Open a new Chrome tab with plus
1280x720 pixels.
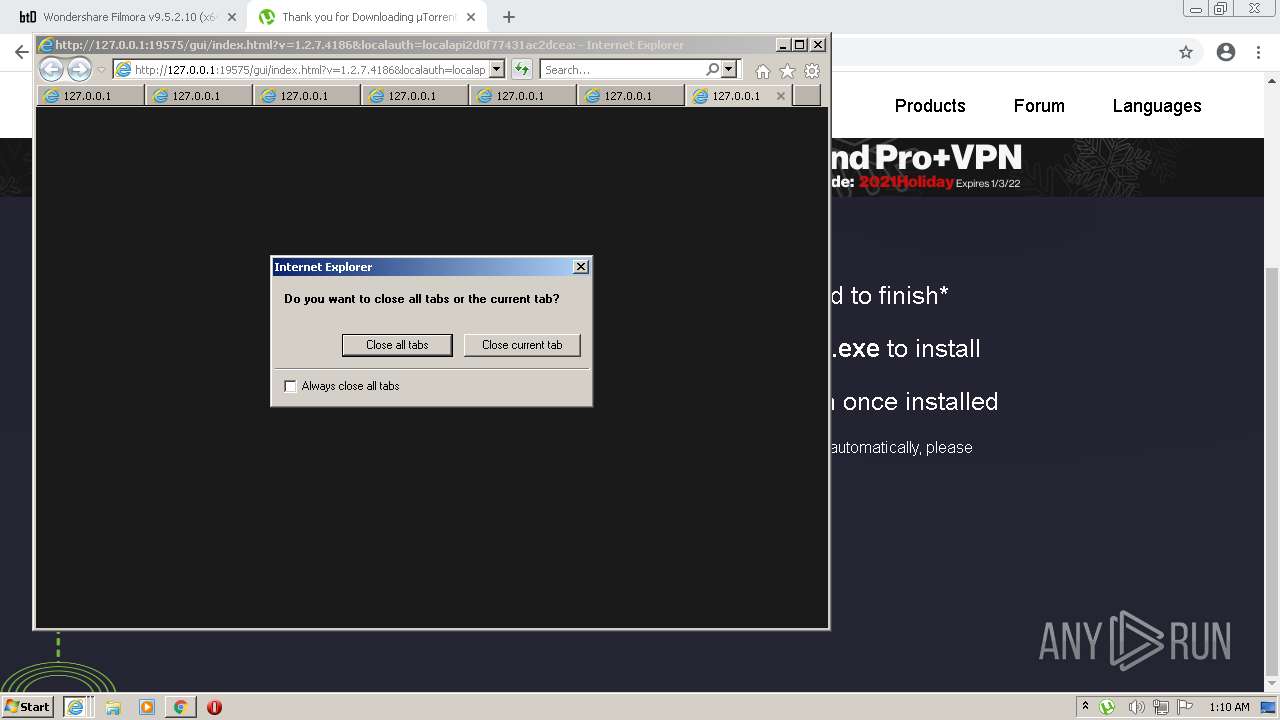click(x=509, y=17)
